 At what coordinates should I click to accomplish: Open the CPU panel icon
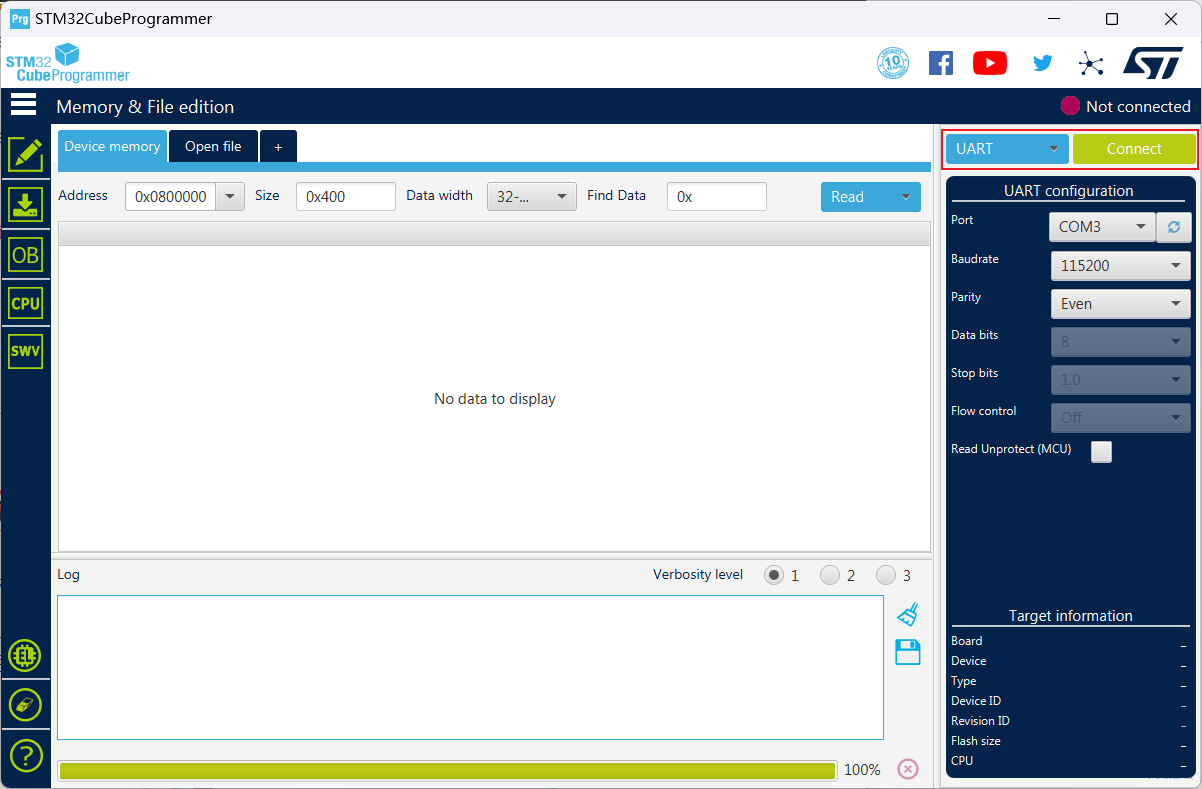(x=25, y=303)
